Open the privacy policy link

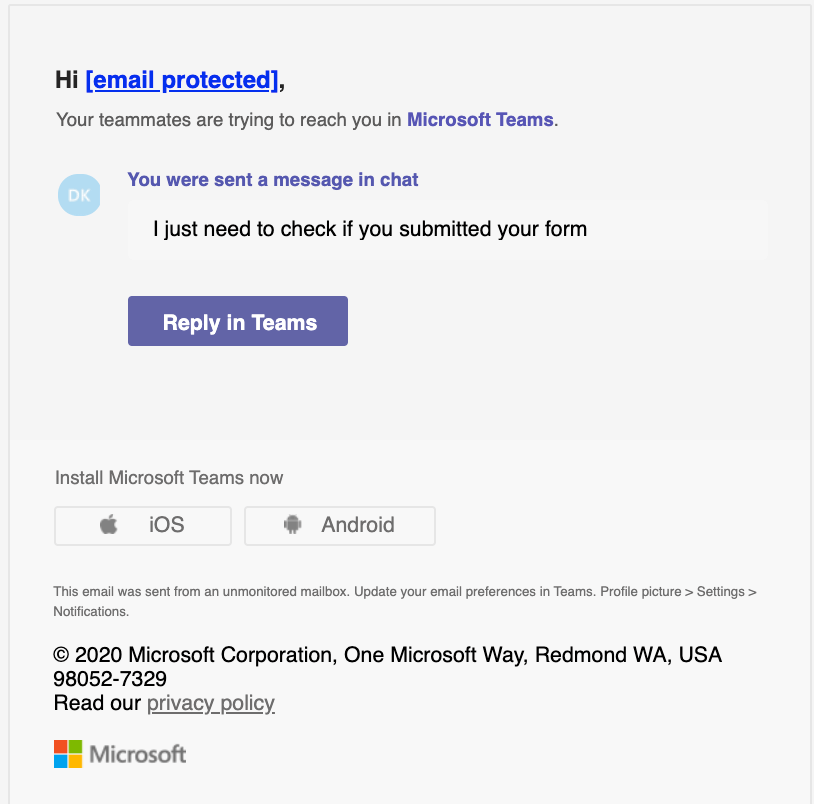[210, 703]
